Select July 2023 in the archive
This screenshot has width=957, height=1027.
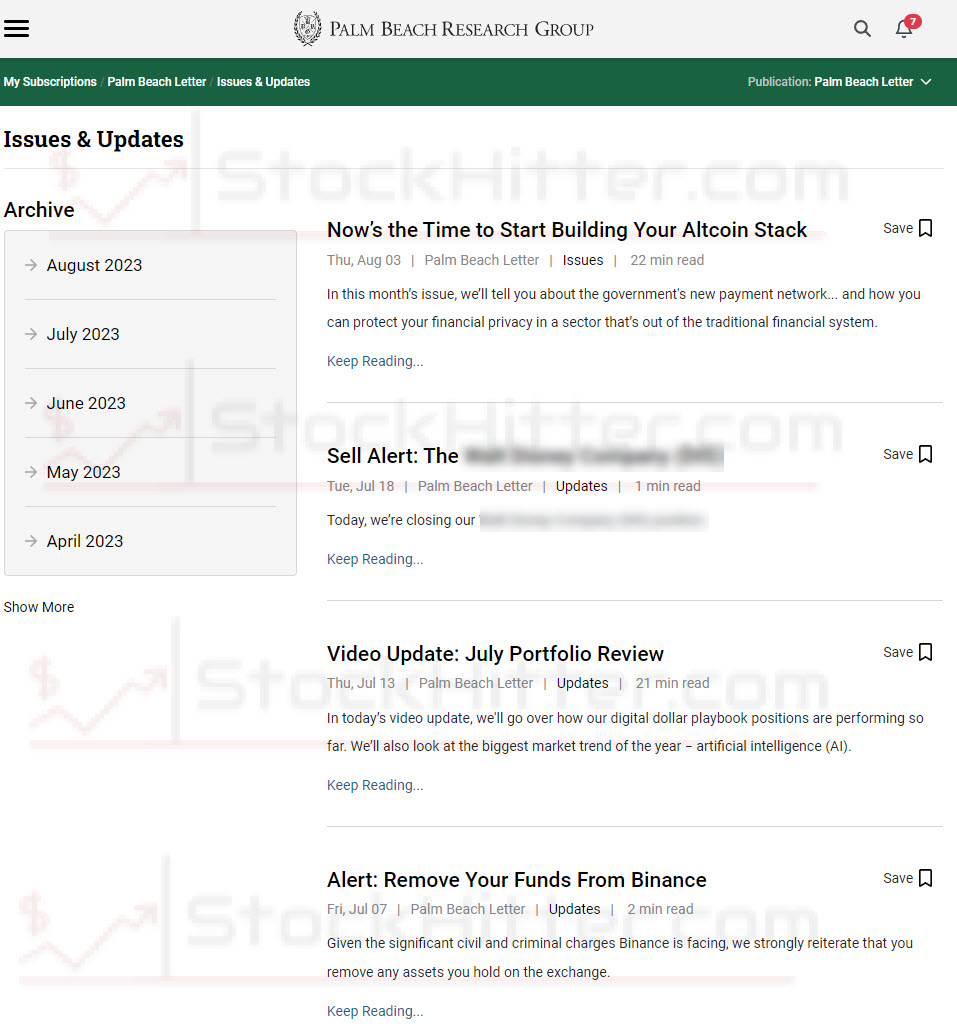click(83, 334)
